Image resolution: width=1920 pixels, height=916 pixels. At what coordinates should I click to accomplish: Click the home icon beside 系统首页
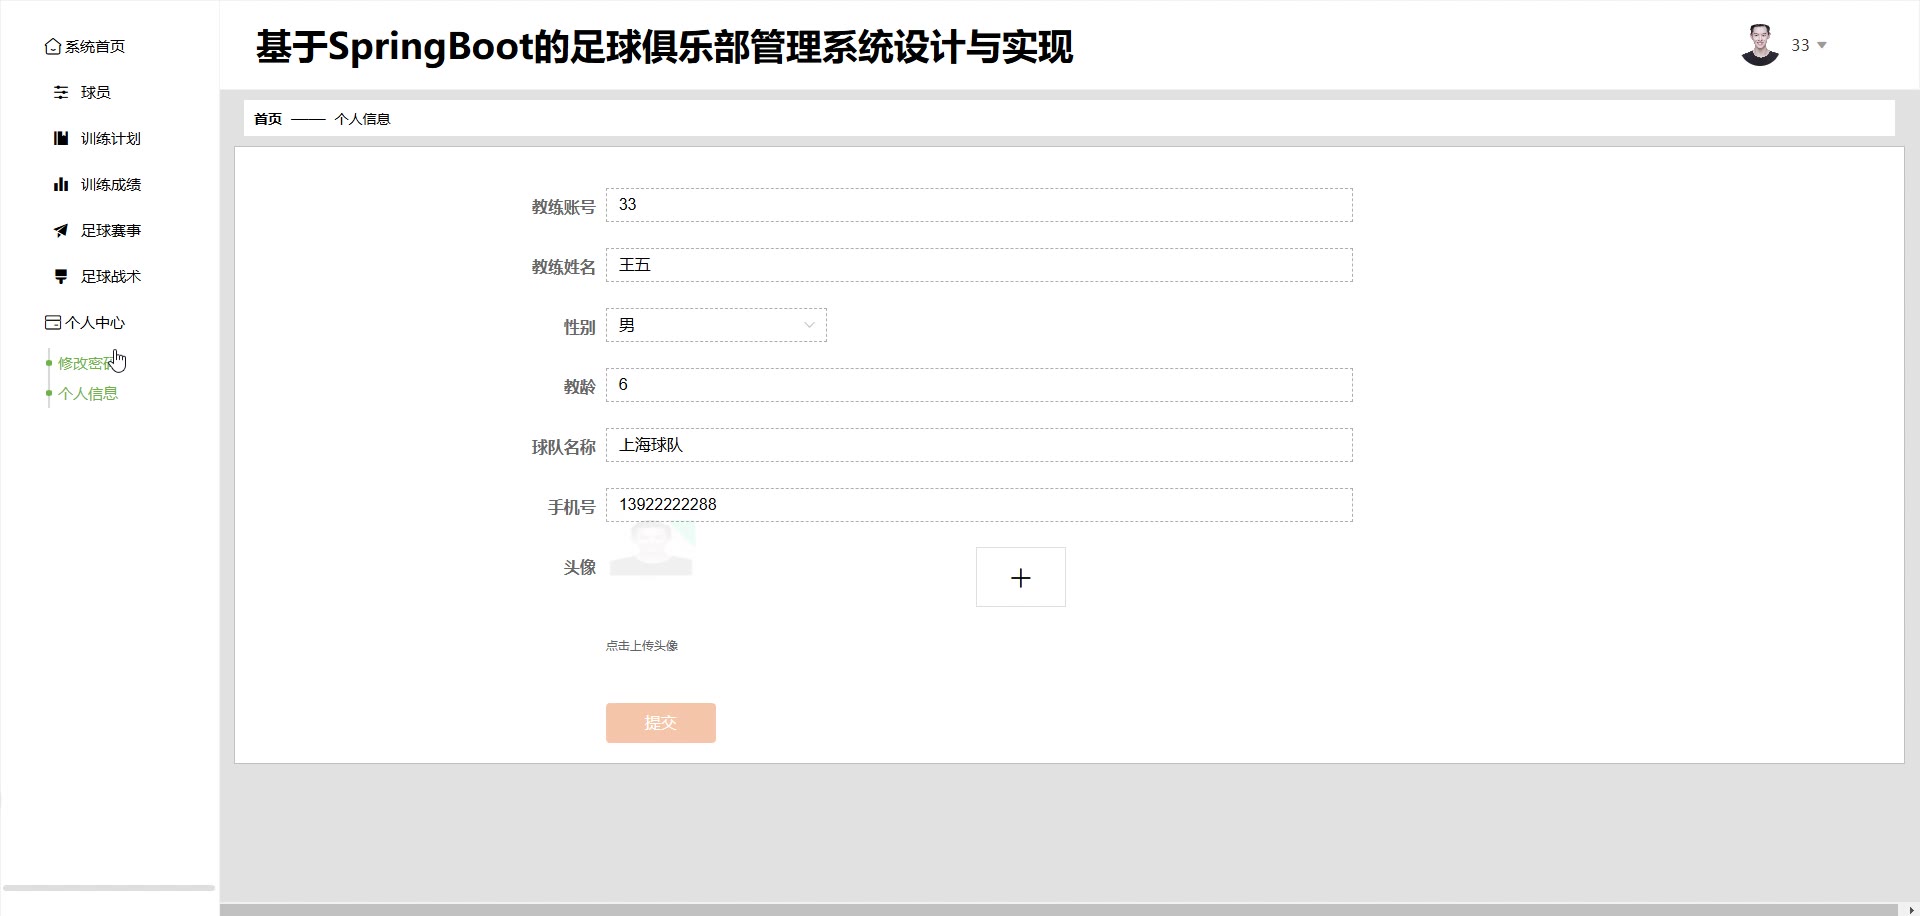[53, 47]
